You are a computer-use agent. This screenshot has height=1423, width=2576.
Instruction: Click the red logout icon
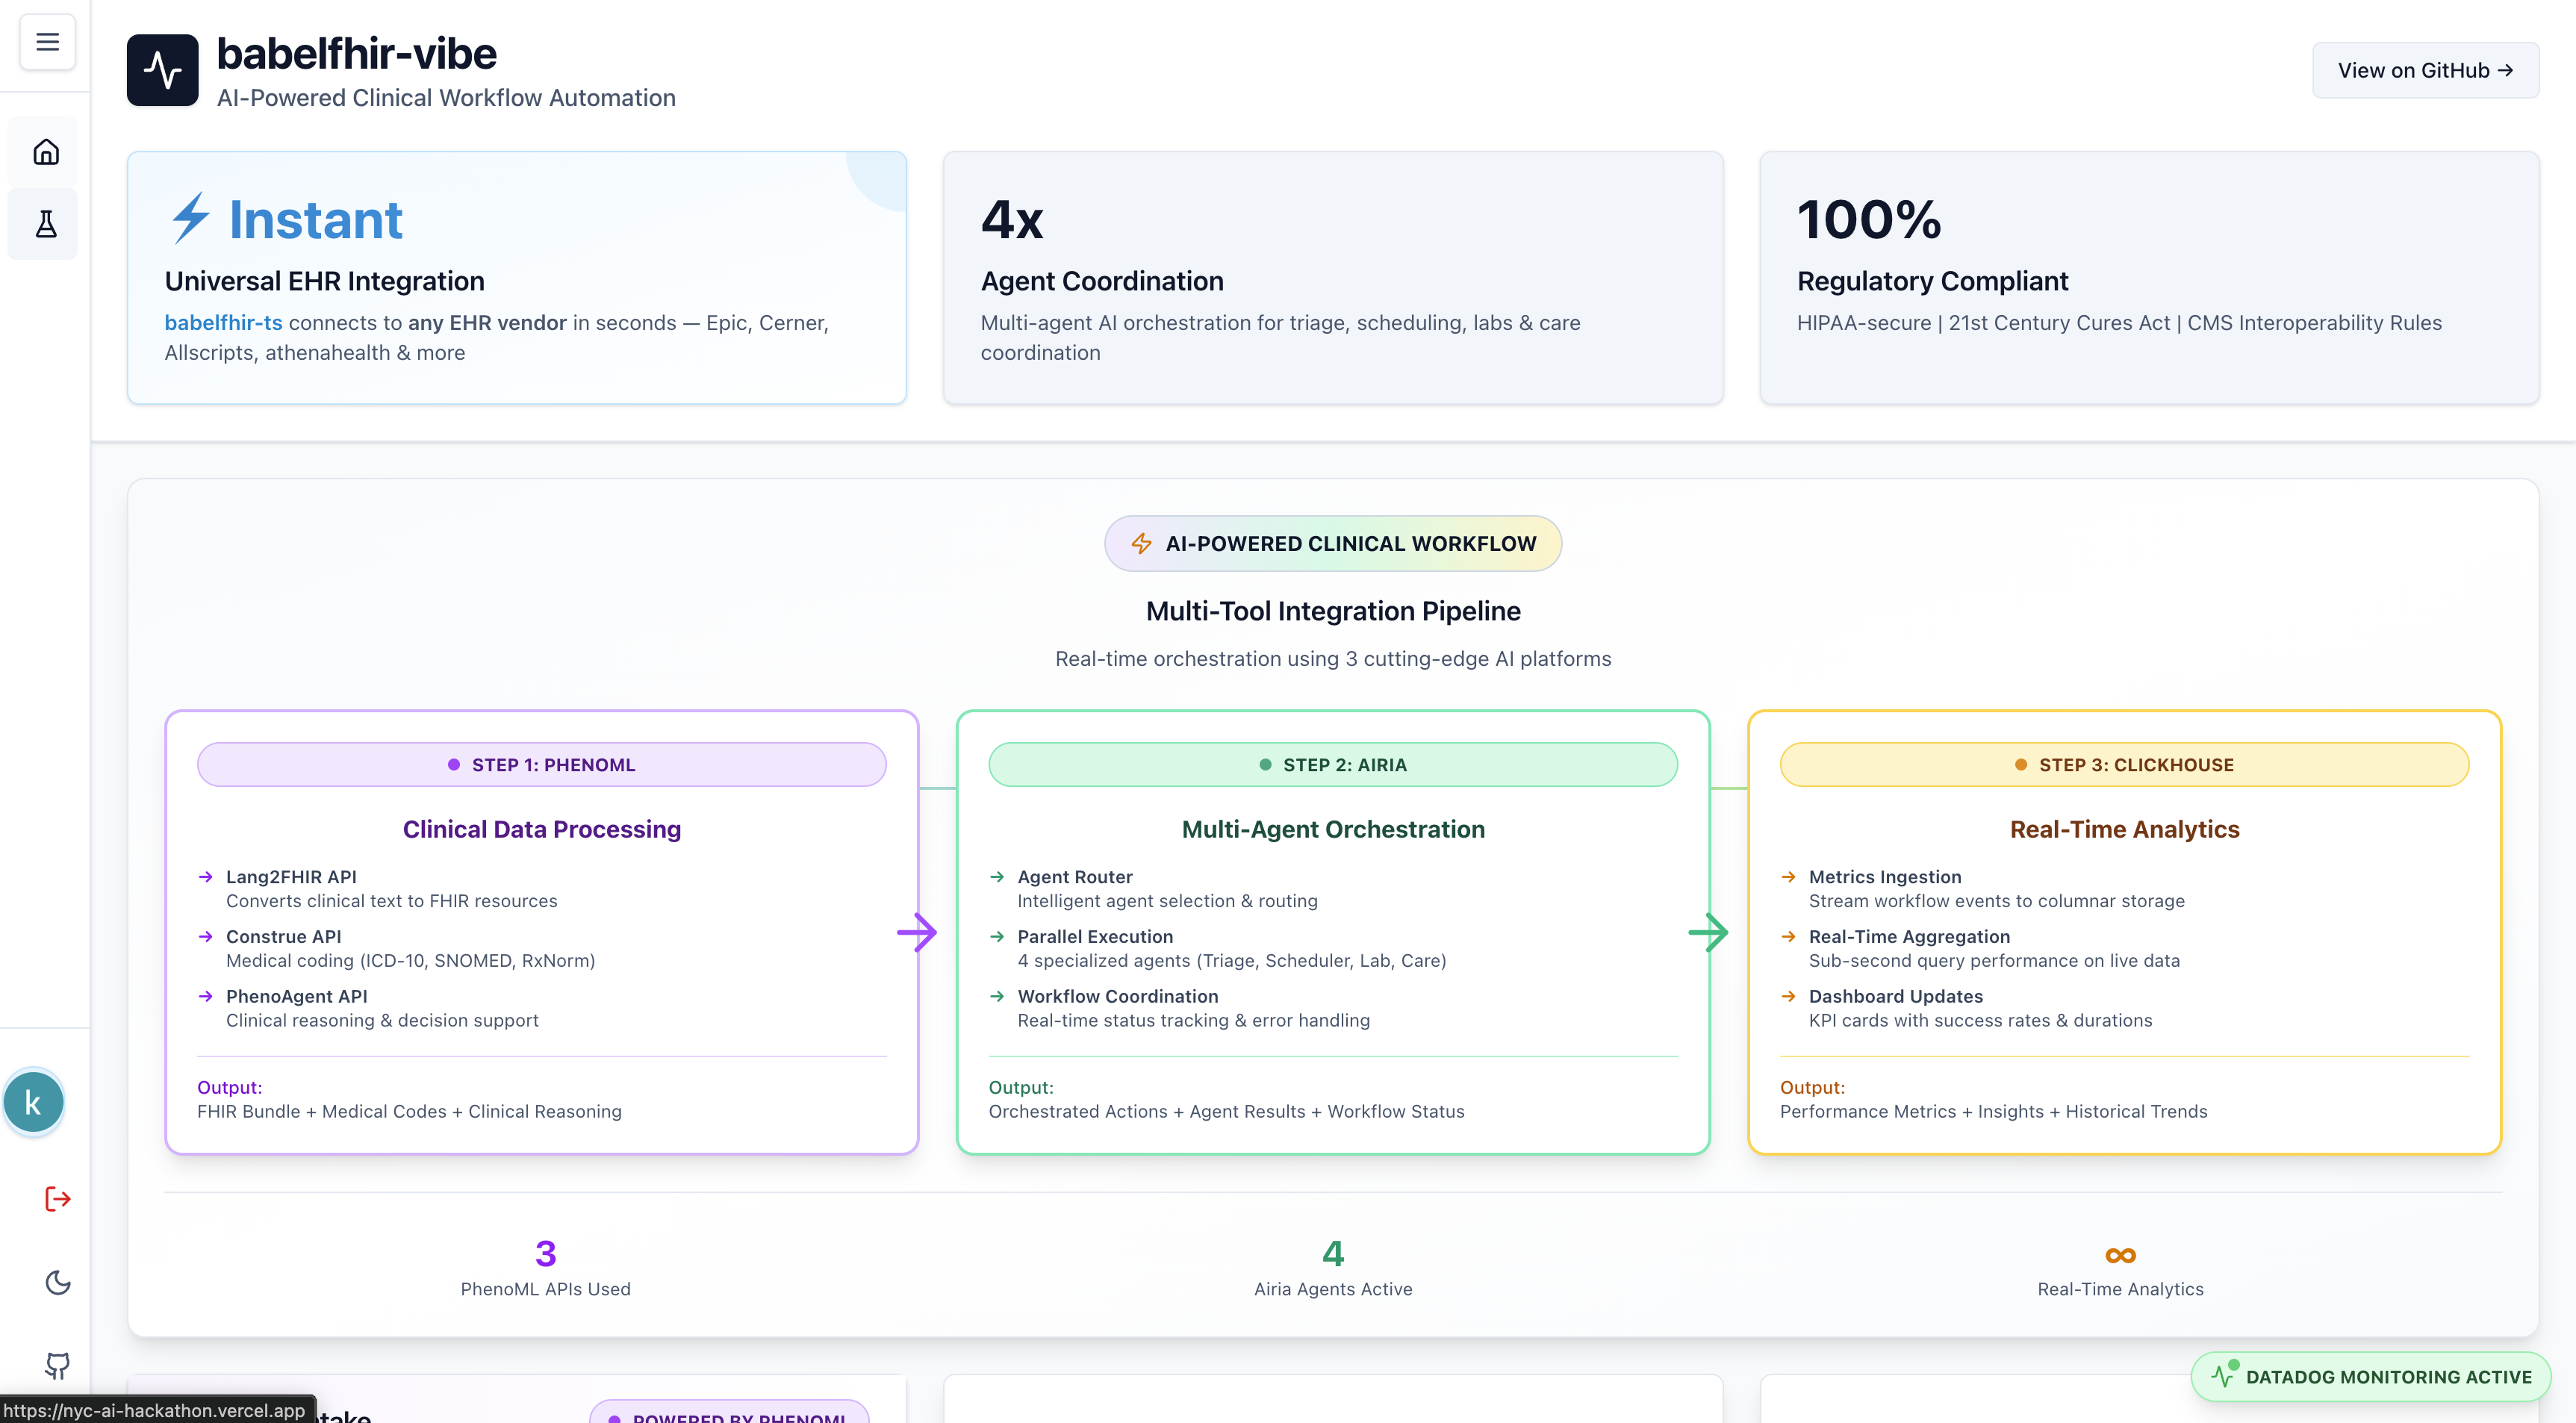pyautogui.click(x=58, y=1198)
